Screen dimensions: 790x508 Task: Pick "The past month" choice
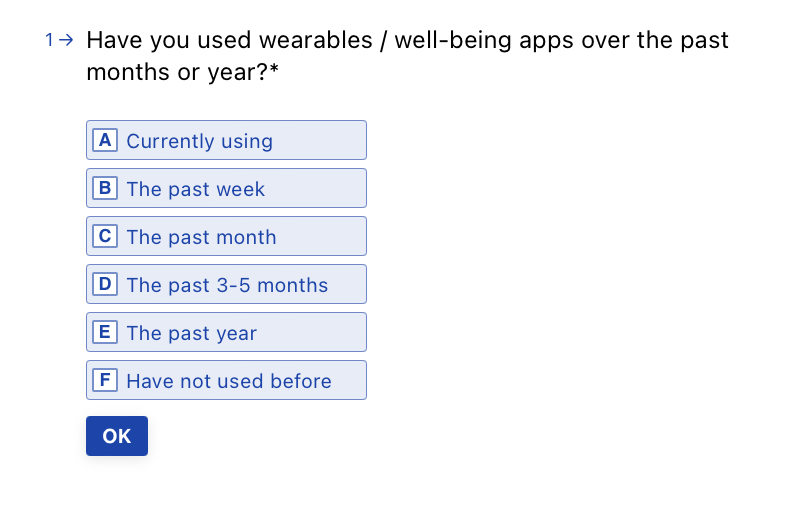[x=226, y=236]
